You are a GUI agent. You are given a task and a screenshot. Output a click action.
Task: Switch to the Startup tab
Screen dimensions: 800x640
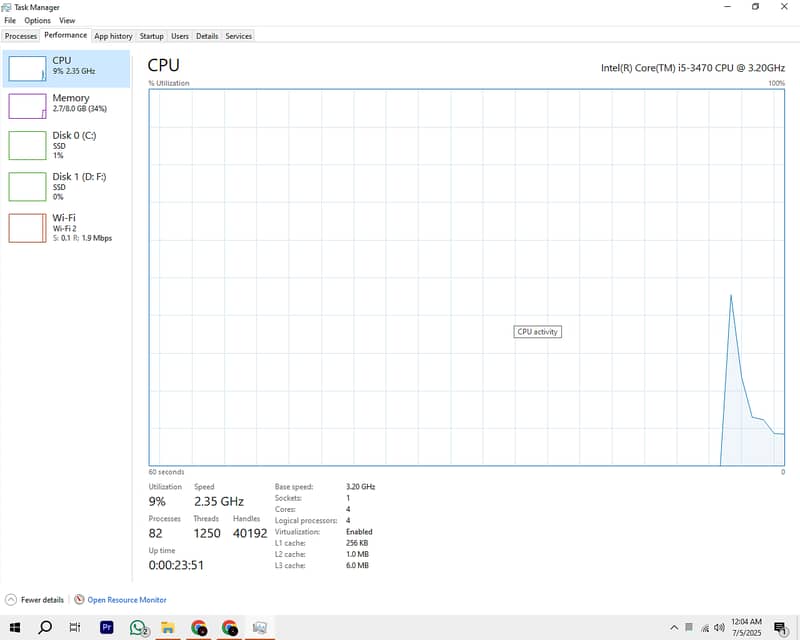click(x=152, y=36)
